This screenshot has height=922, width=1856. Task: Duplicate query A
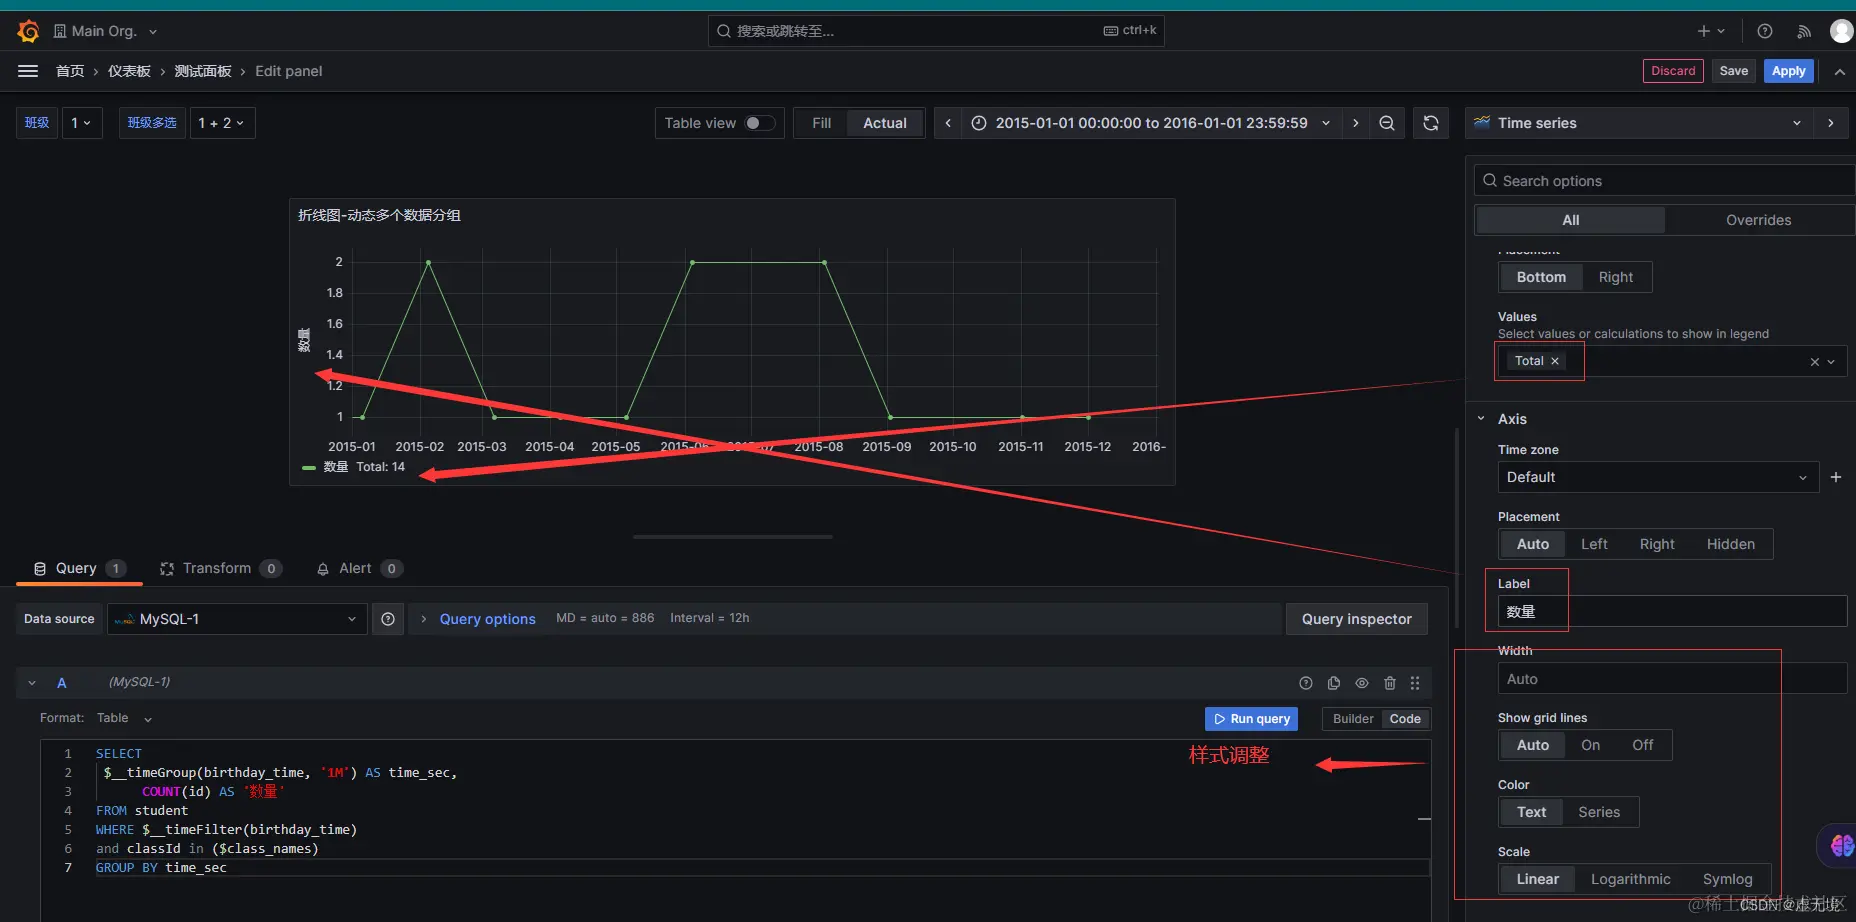tap(1334, 683)
